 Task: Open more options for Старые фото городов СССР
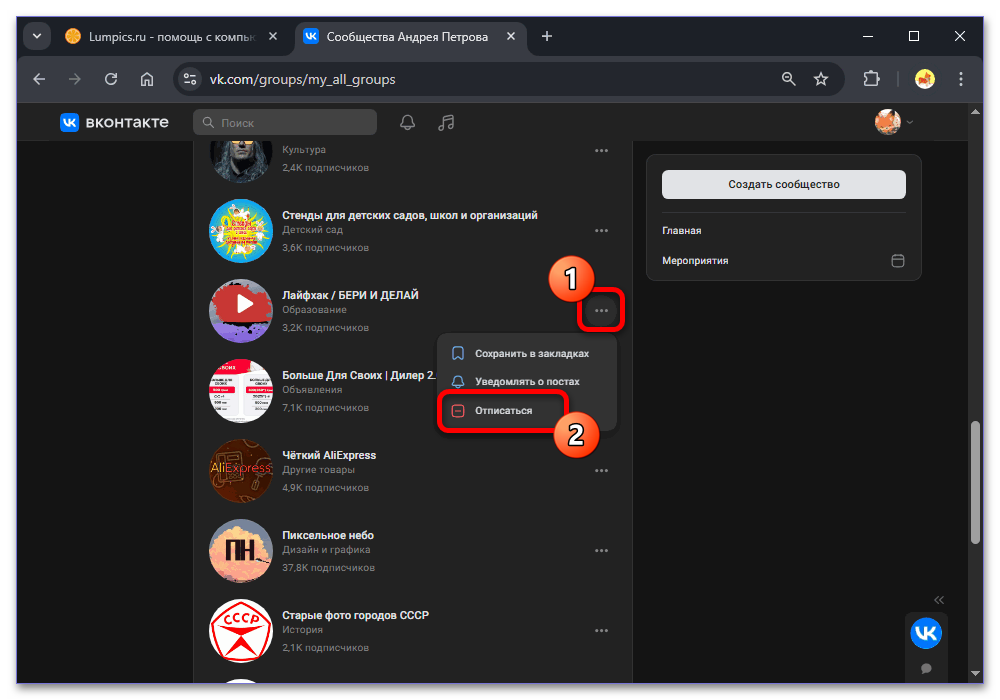coord(601,631)
